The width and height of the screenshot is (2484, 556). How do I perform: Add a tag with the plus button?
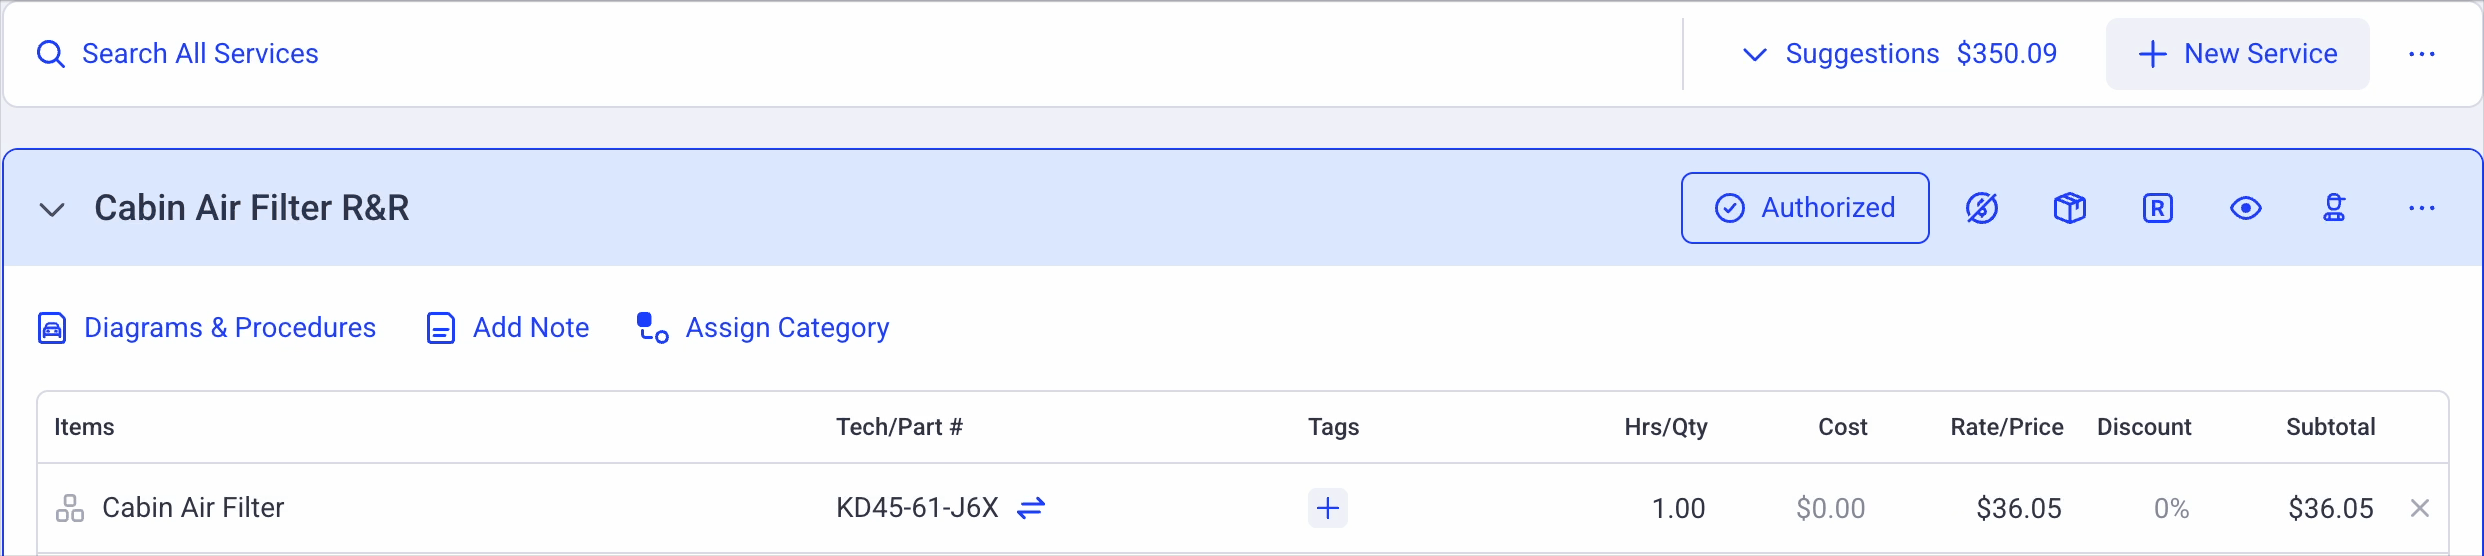point(1328,508)
